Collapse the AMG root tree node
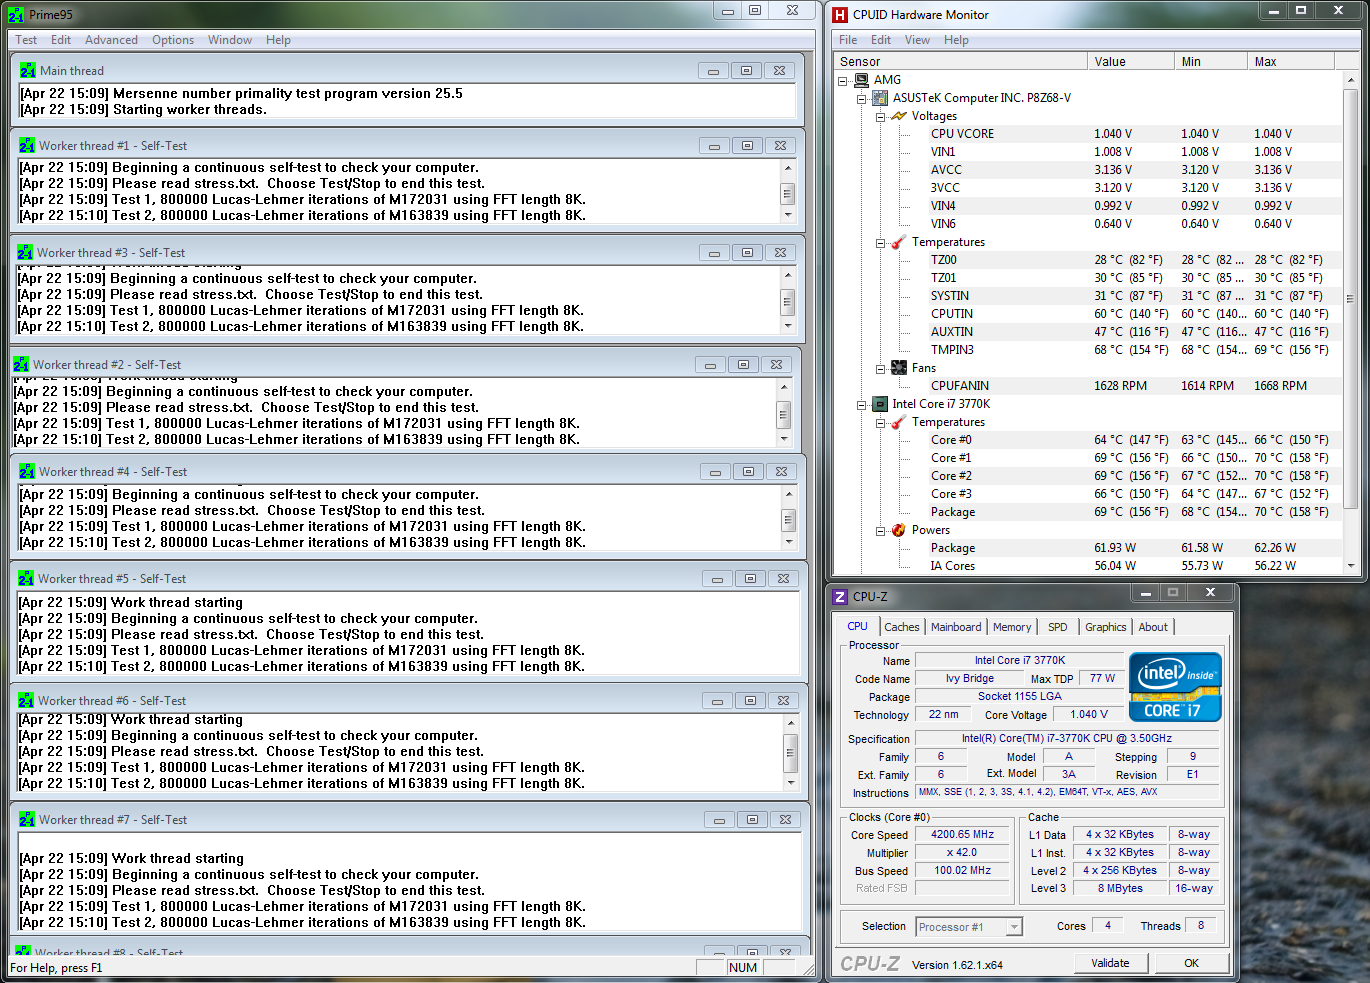1370x983 pixels. click(x=843, y=81)
